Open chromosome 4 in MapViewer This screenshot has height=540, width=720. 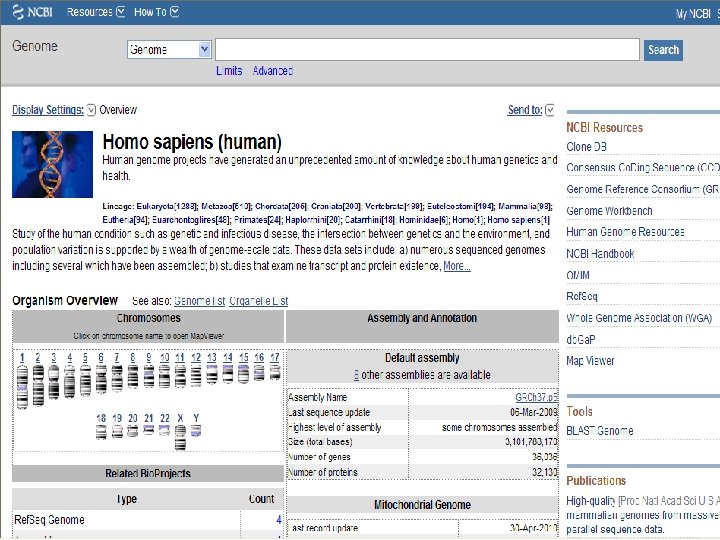point(69,357)
